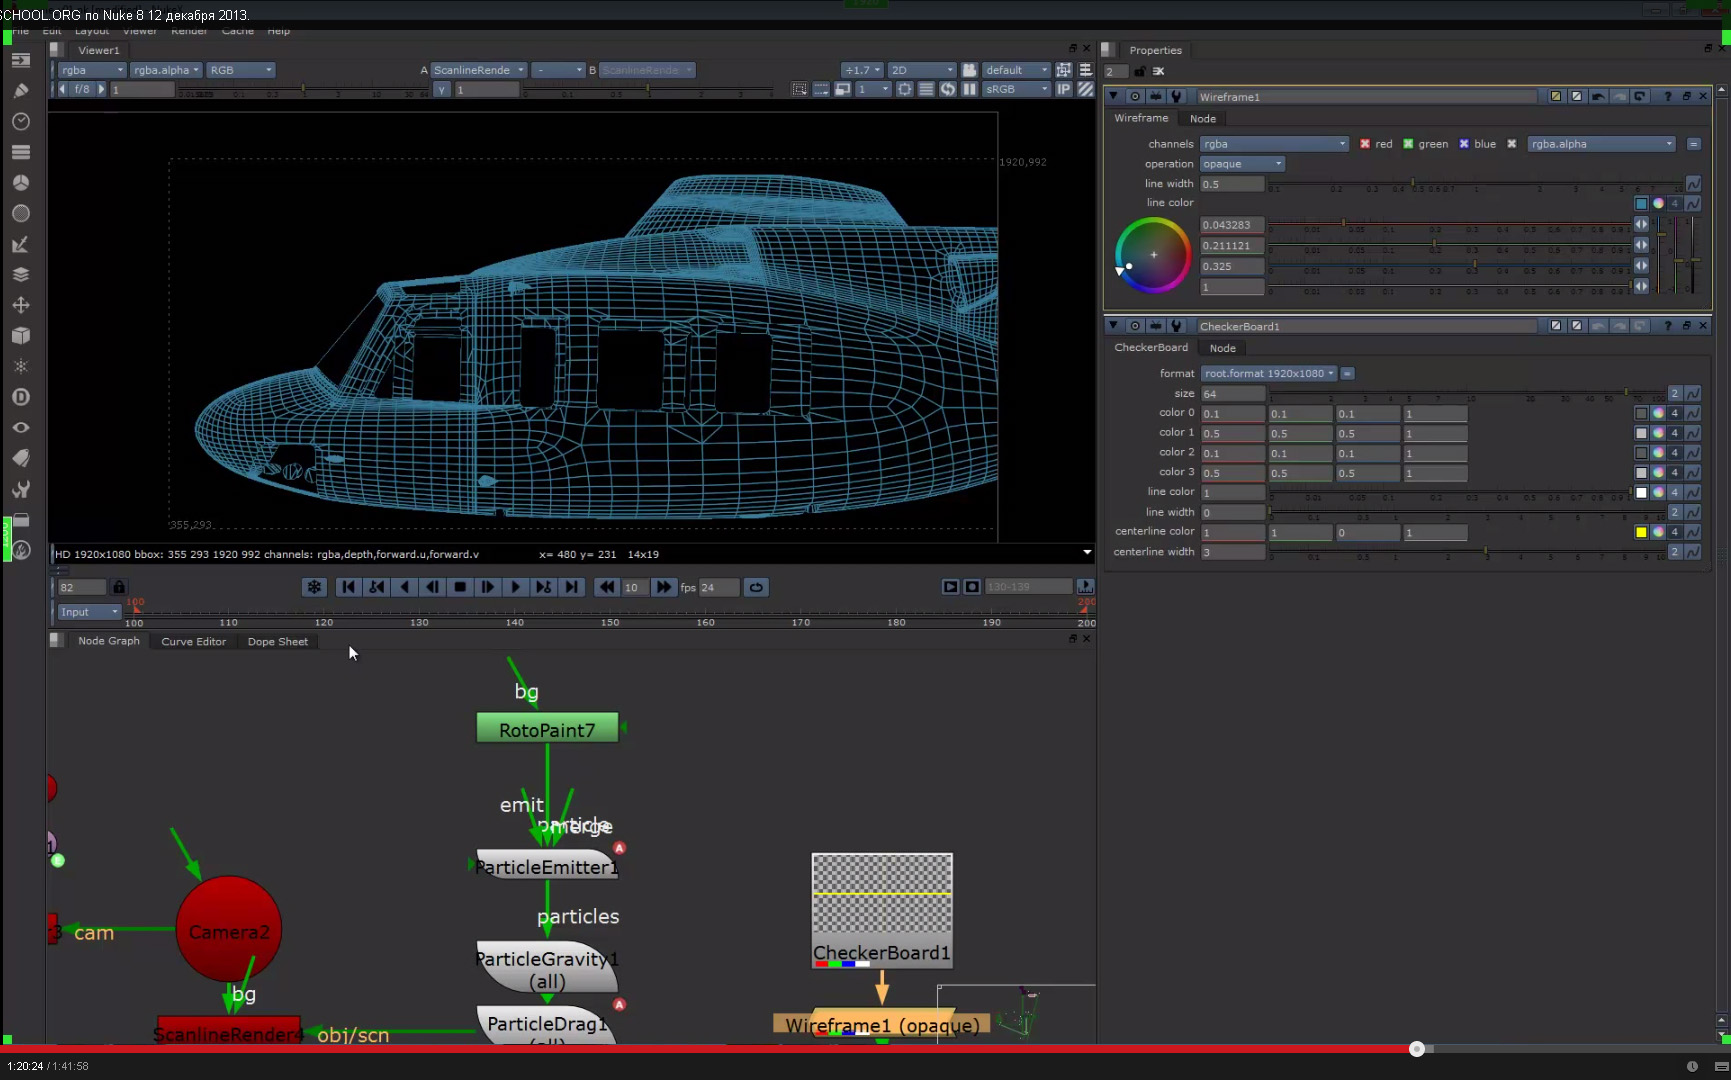Click the loop playback mode icon
Image resolution: width=1731 pixels, height=1080 pixels.
(757, 587)
